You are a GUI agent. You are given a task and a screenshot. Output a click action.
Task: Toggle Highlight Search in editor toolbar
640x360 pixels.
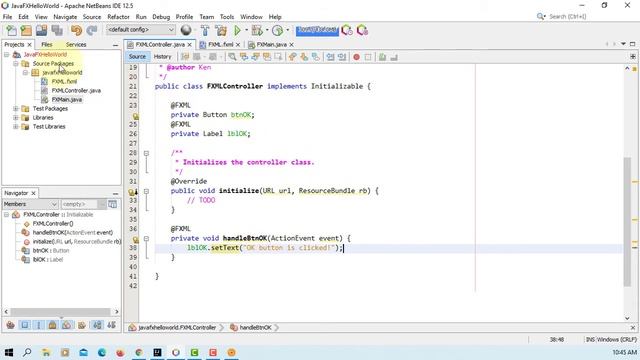pos(267,57)
